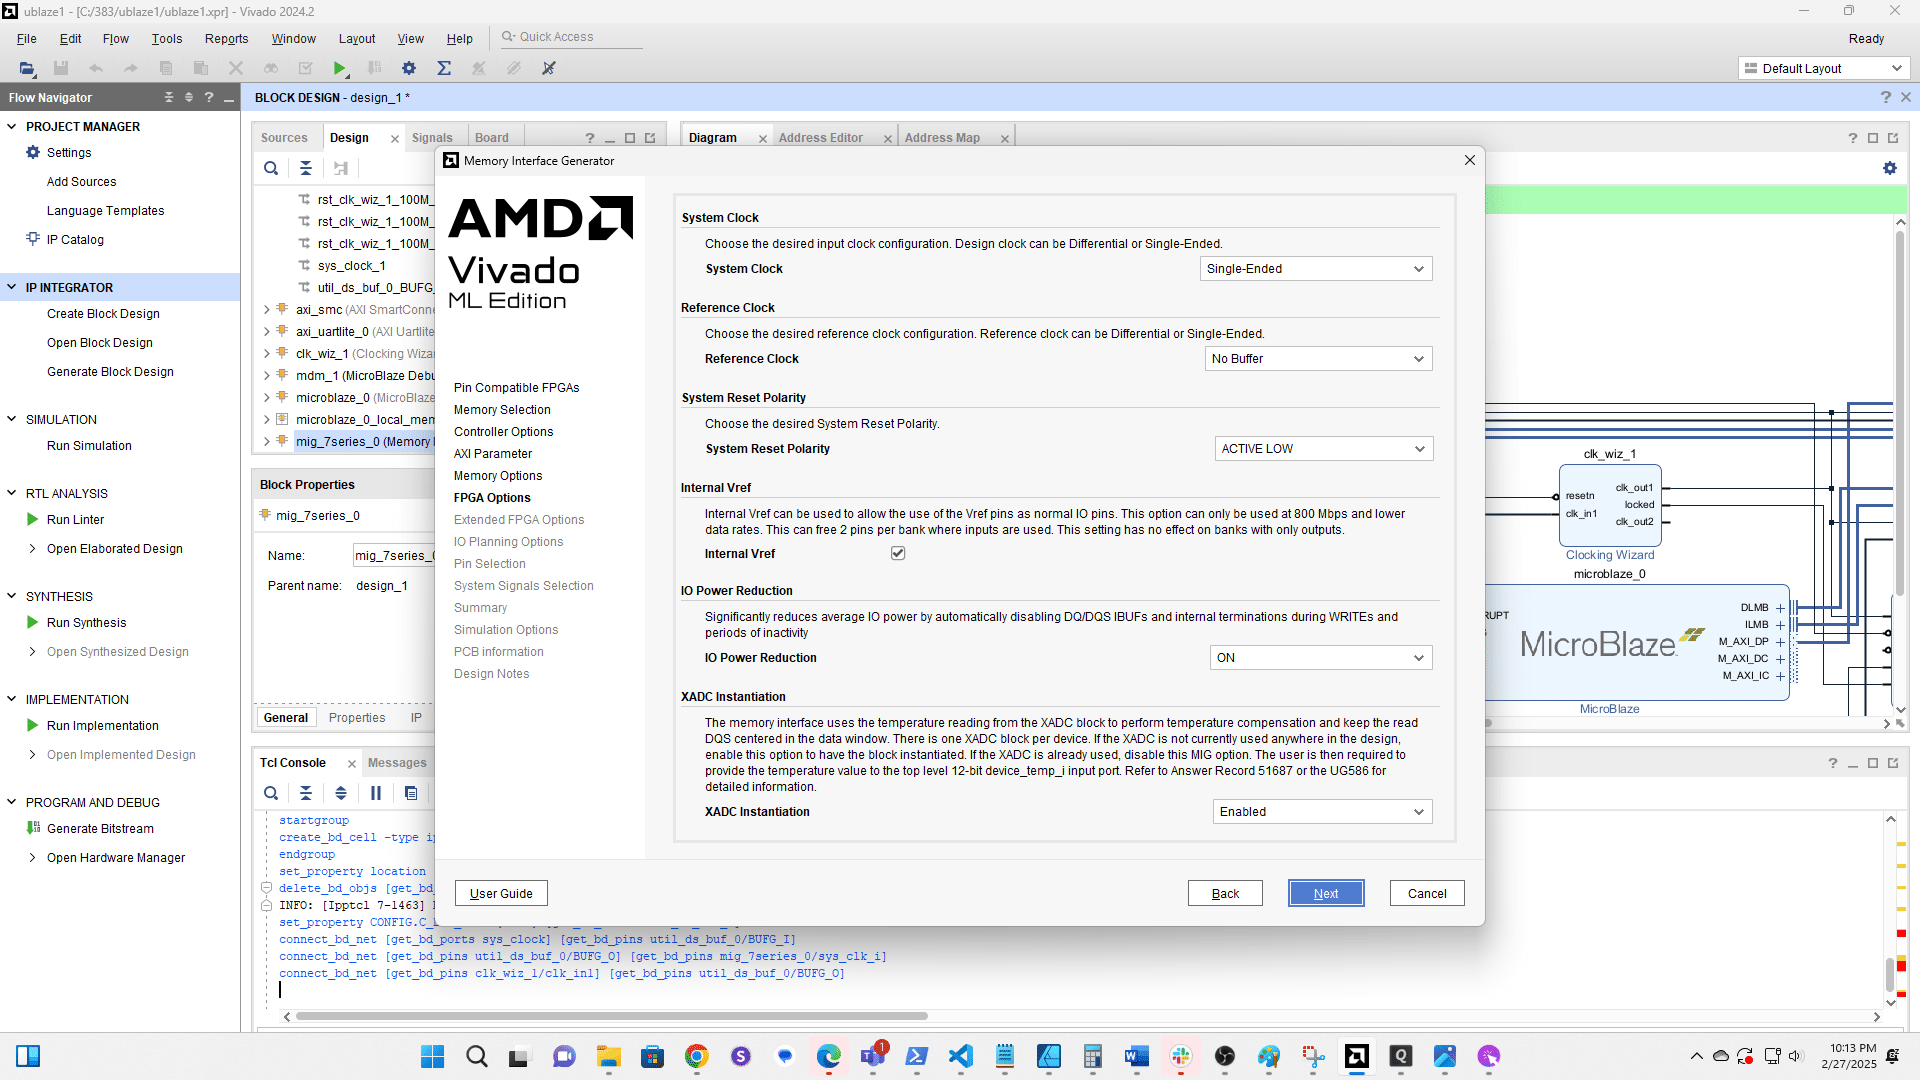Click the Copy All icon in the Tcl Console

click(411, 793)
